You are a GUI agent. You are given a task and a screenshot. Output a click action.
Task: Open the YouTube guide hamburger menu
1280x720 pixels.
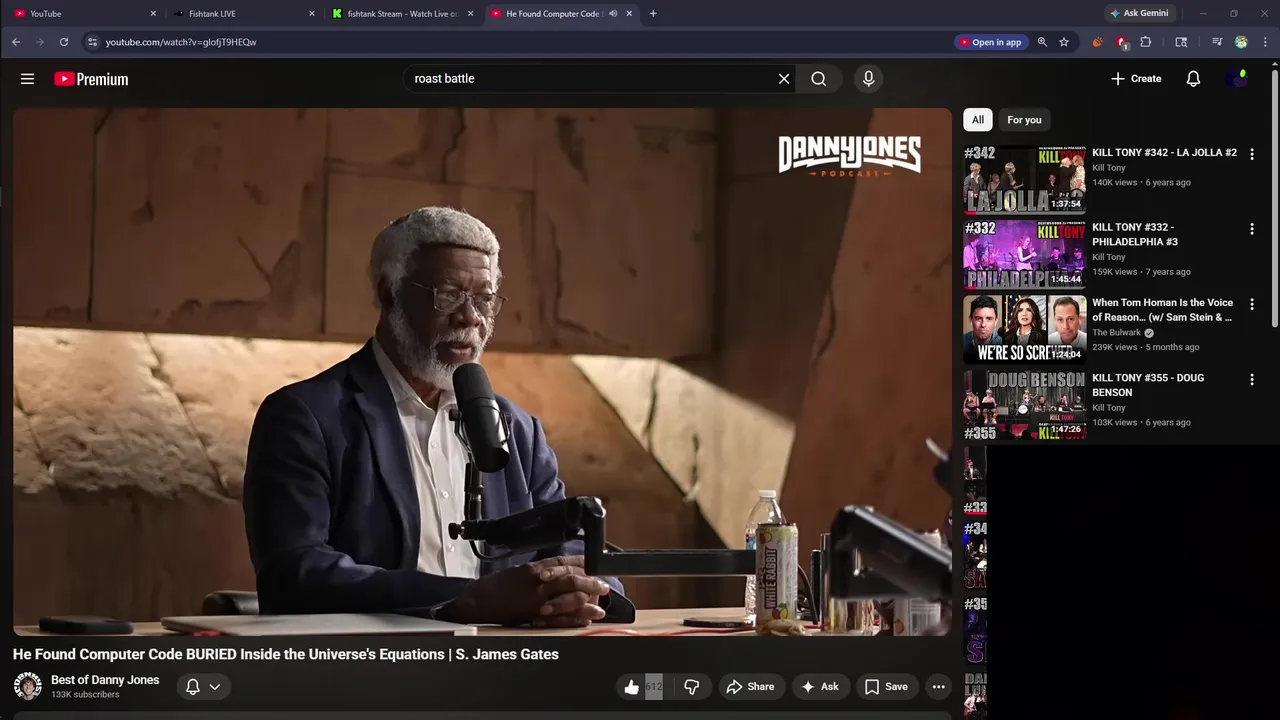[27, 79]
